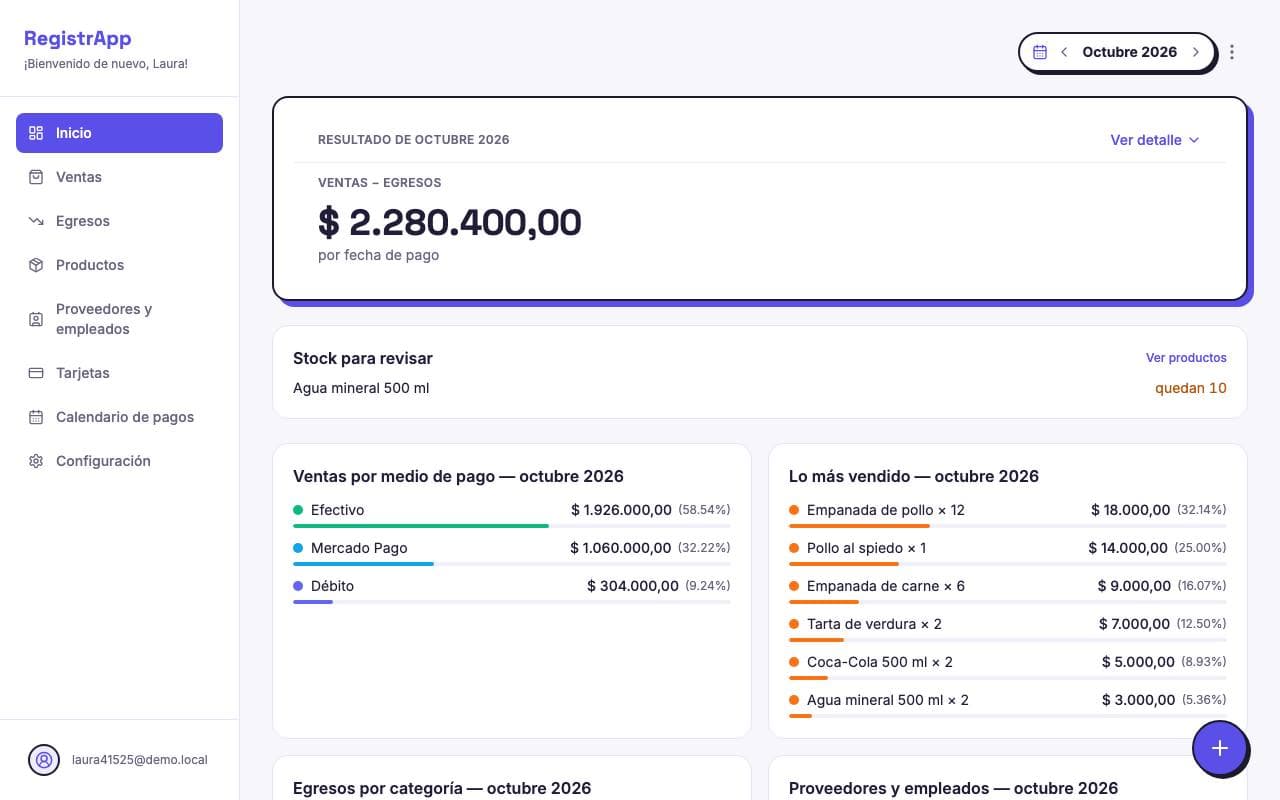
Task: Open the Egresos section in the sidebar
Action: [119, 221]
